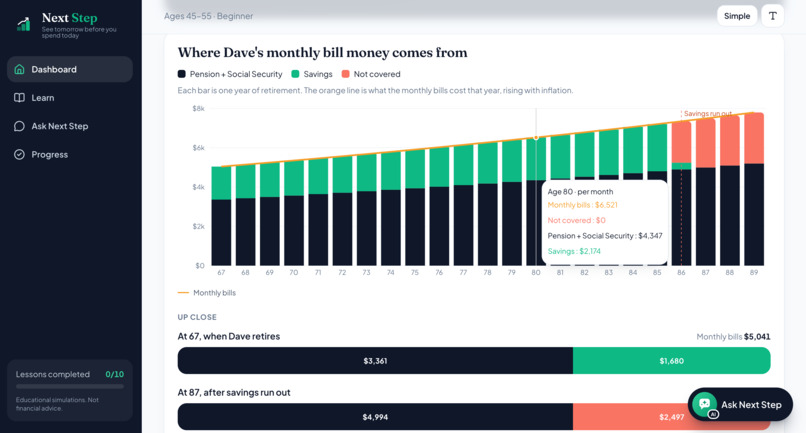Click the x-axis age label 80
806x433 pixels.
(536, 273)
